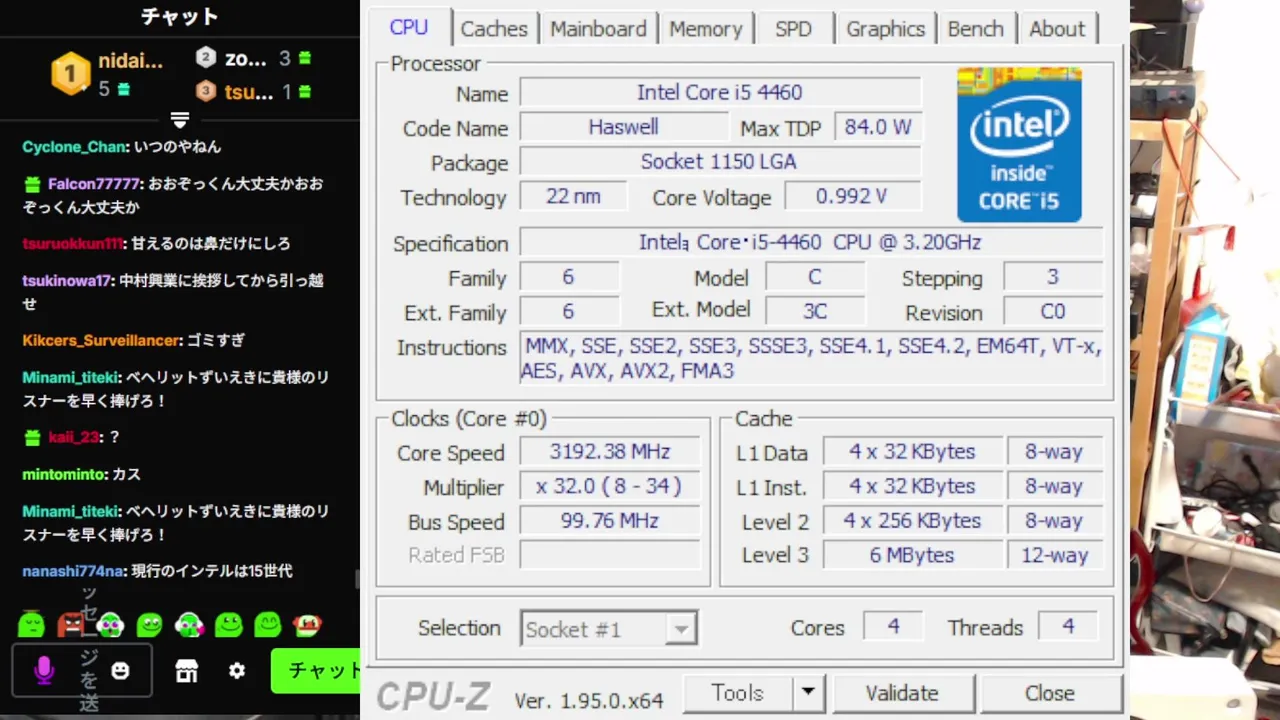Pick the red-haired clown face emote

point(307,625)
